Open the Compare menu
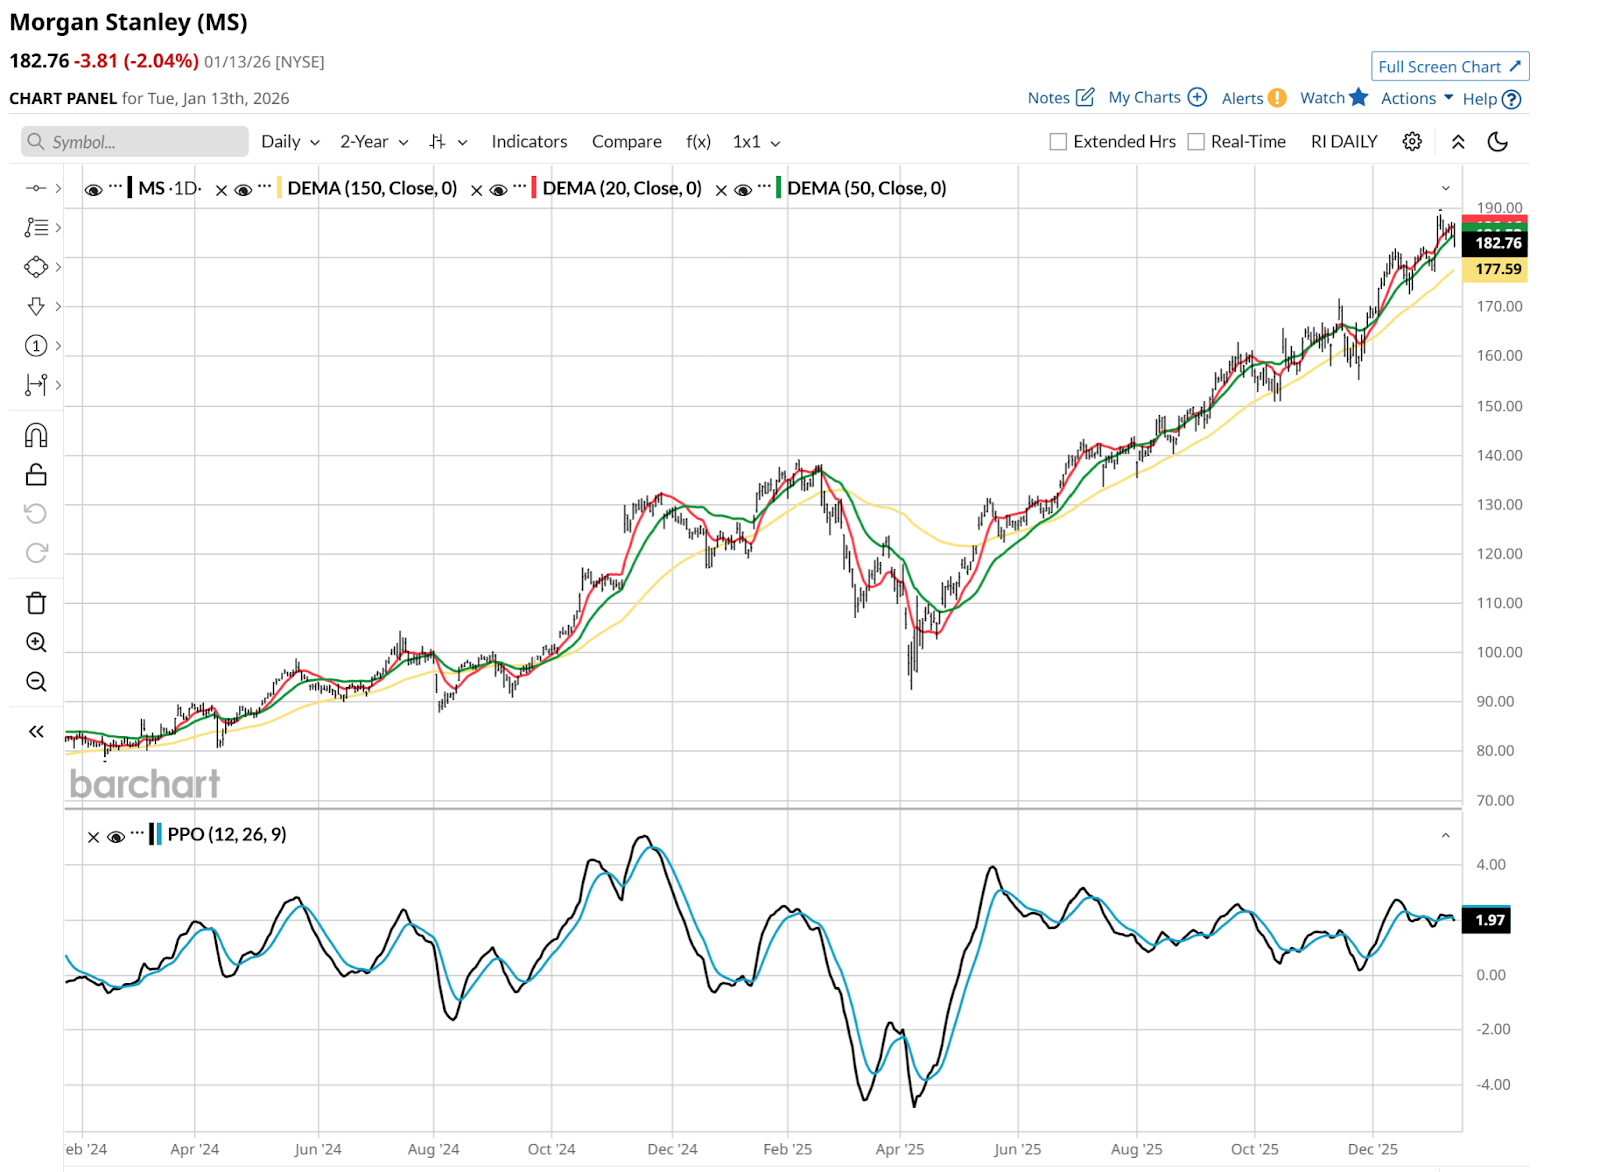 click(626, 142)
